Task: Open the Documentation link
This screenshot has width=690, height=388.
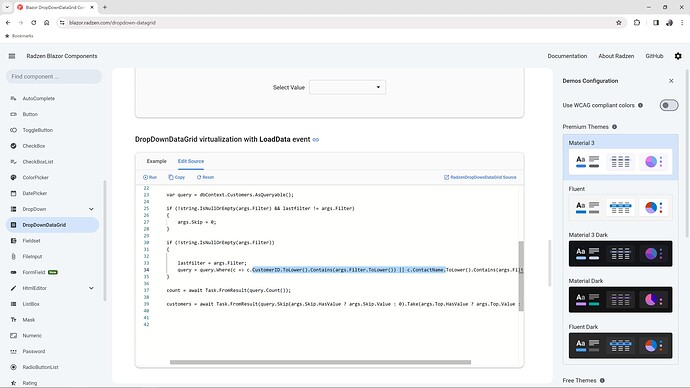Action: coord(567,56)
